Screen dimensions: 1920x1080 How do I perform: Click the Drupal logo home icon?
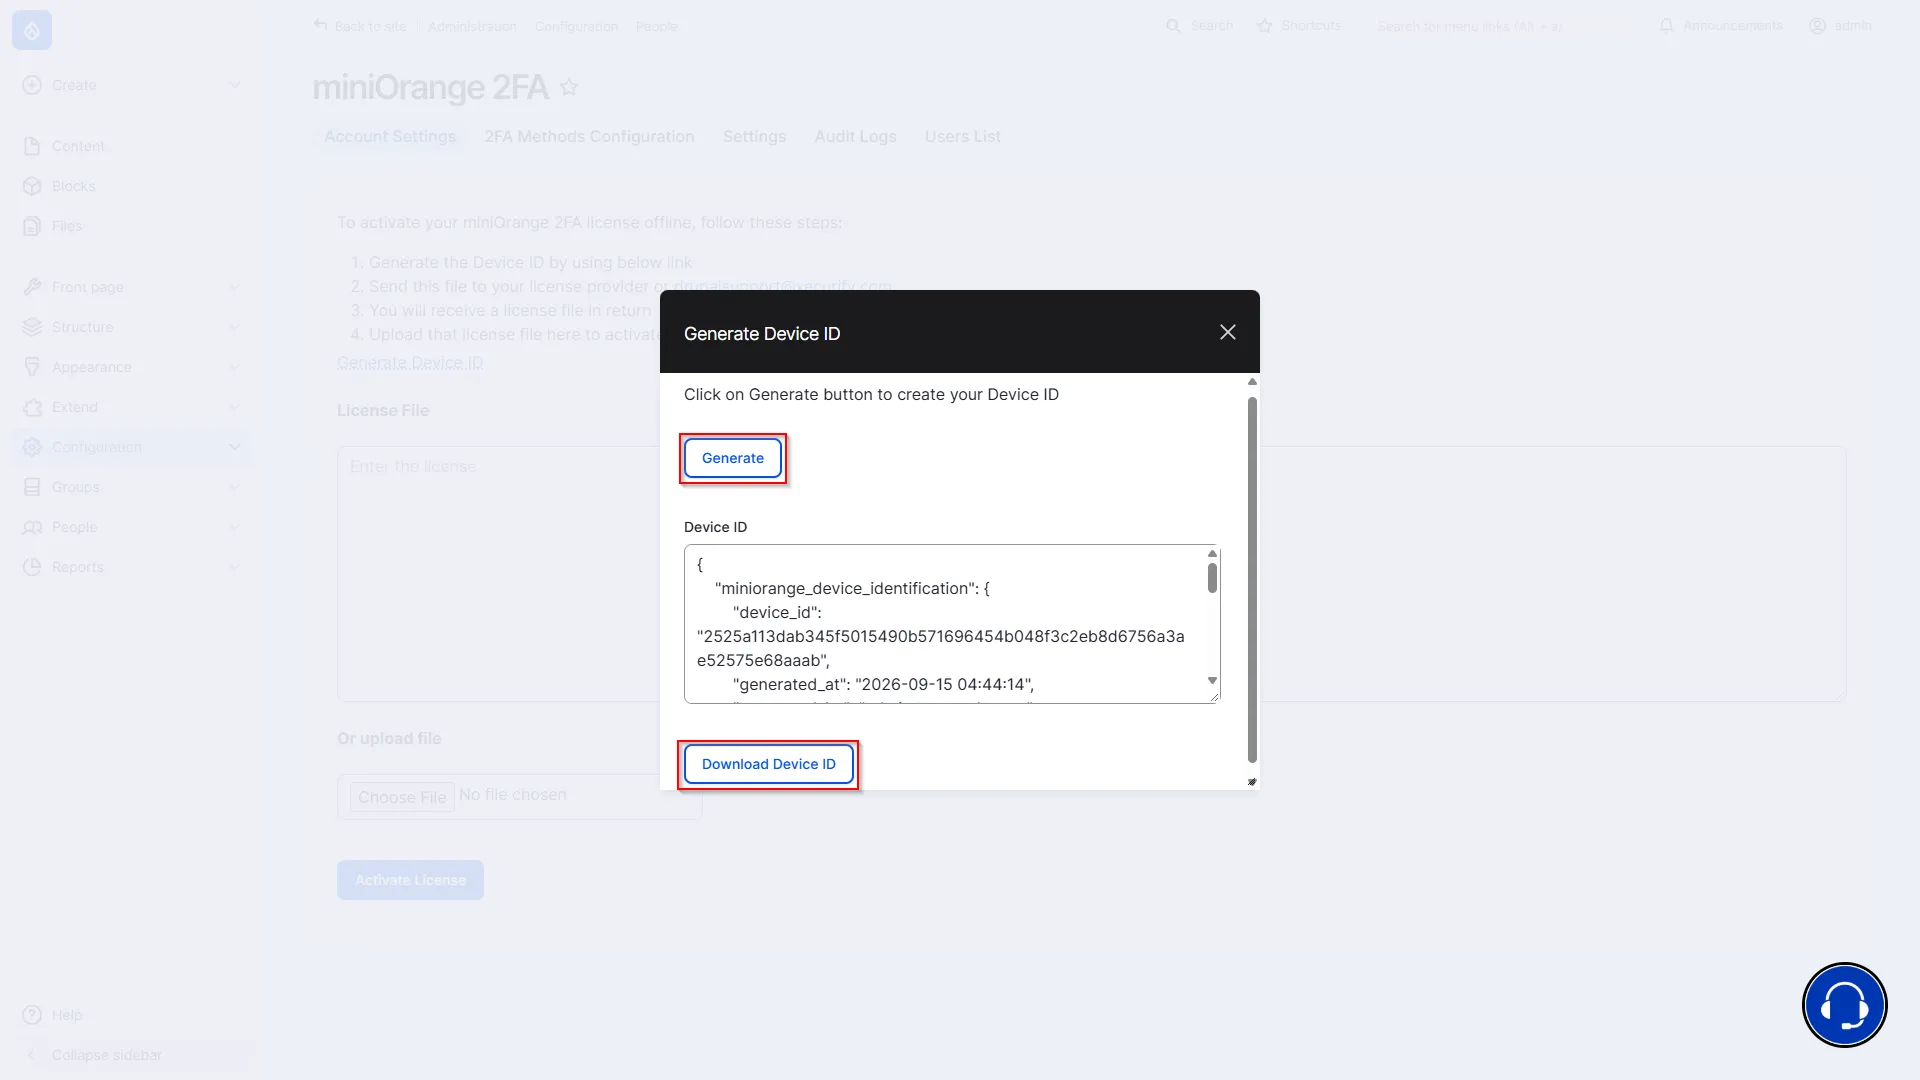tap(32, 30)
